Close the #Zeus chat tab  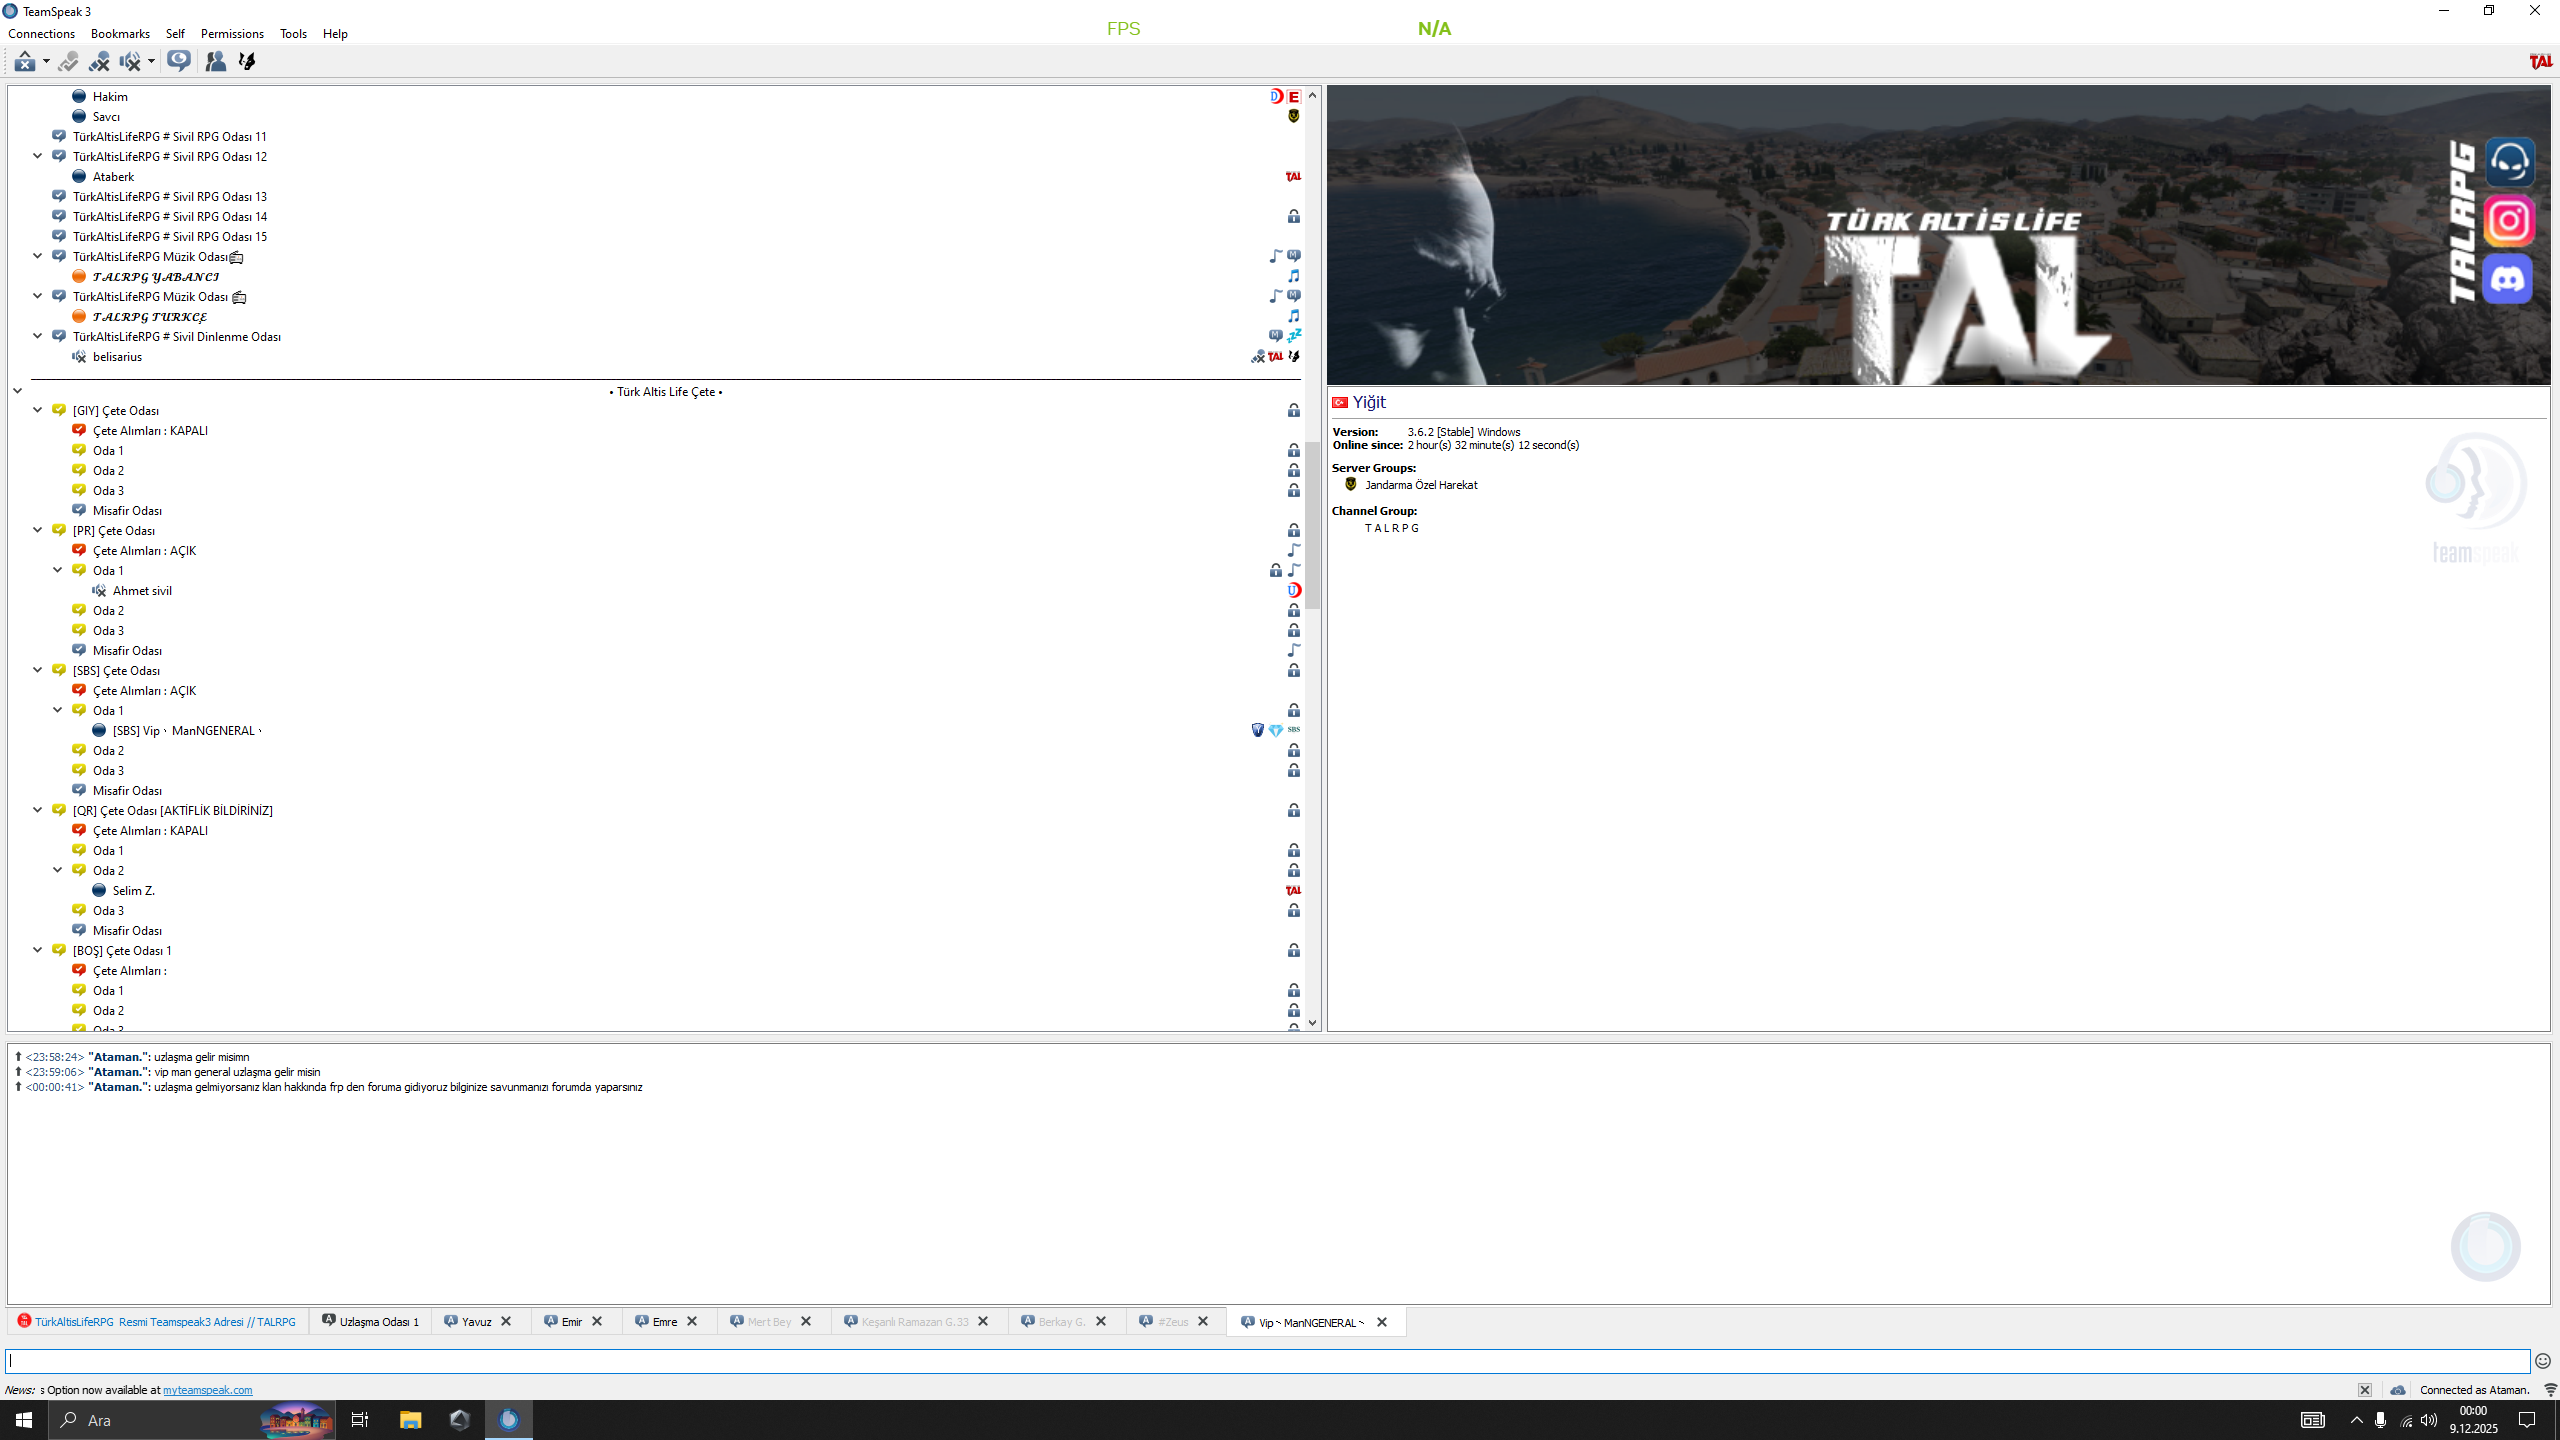(x=1203, y=1322)
